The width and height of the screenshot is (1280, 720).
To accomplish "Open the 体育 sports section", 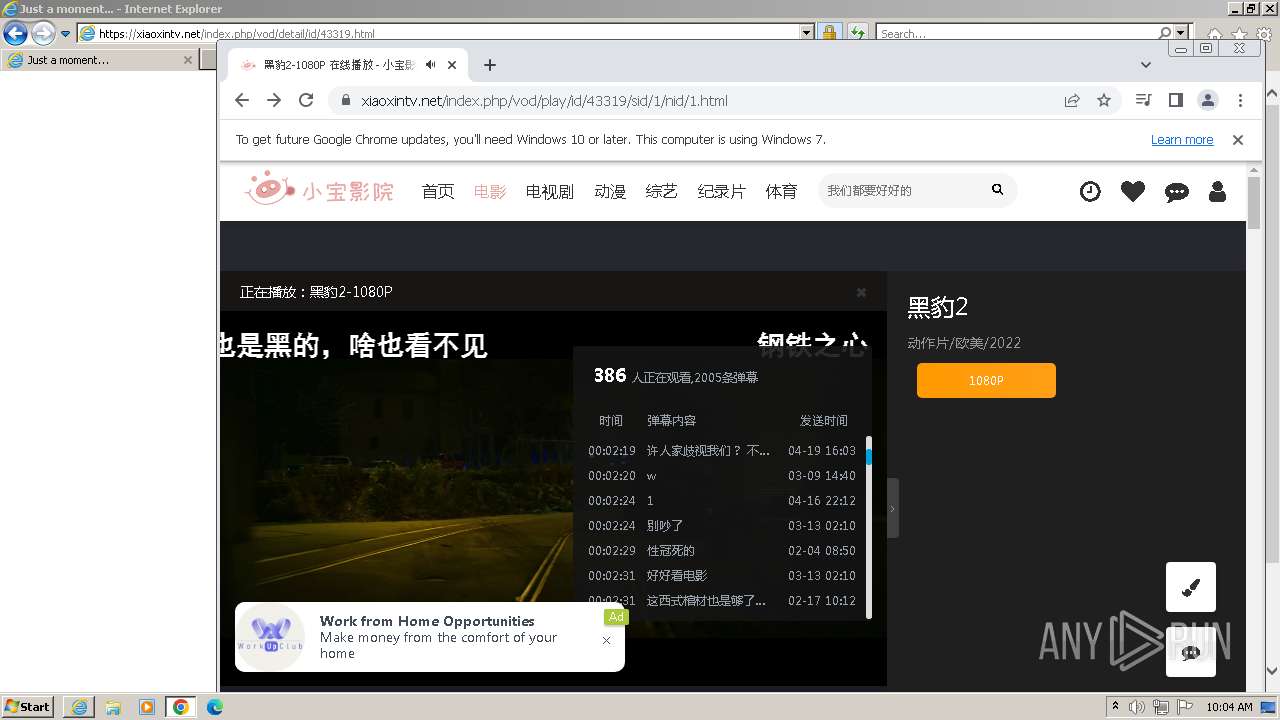I will 782,191.
